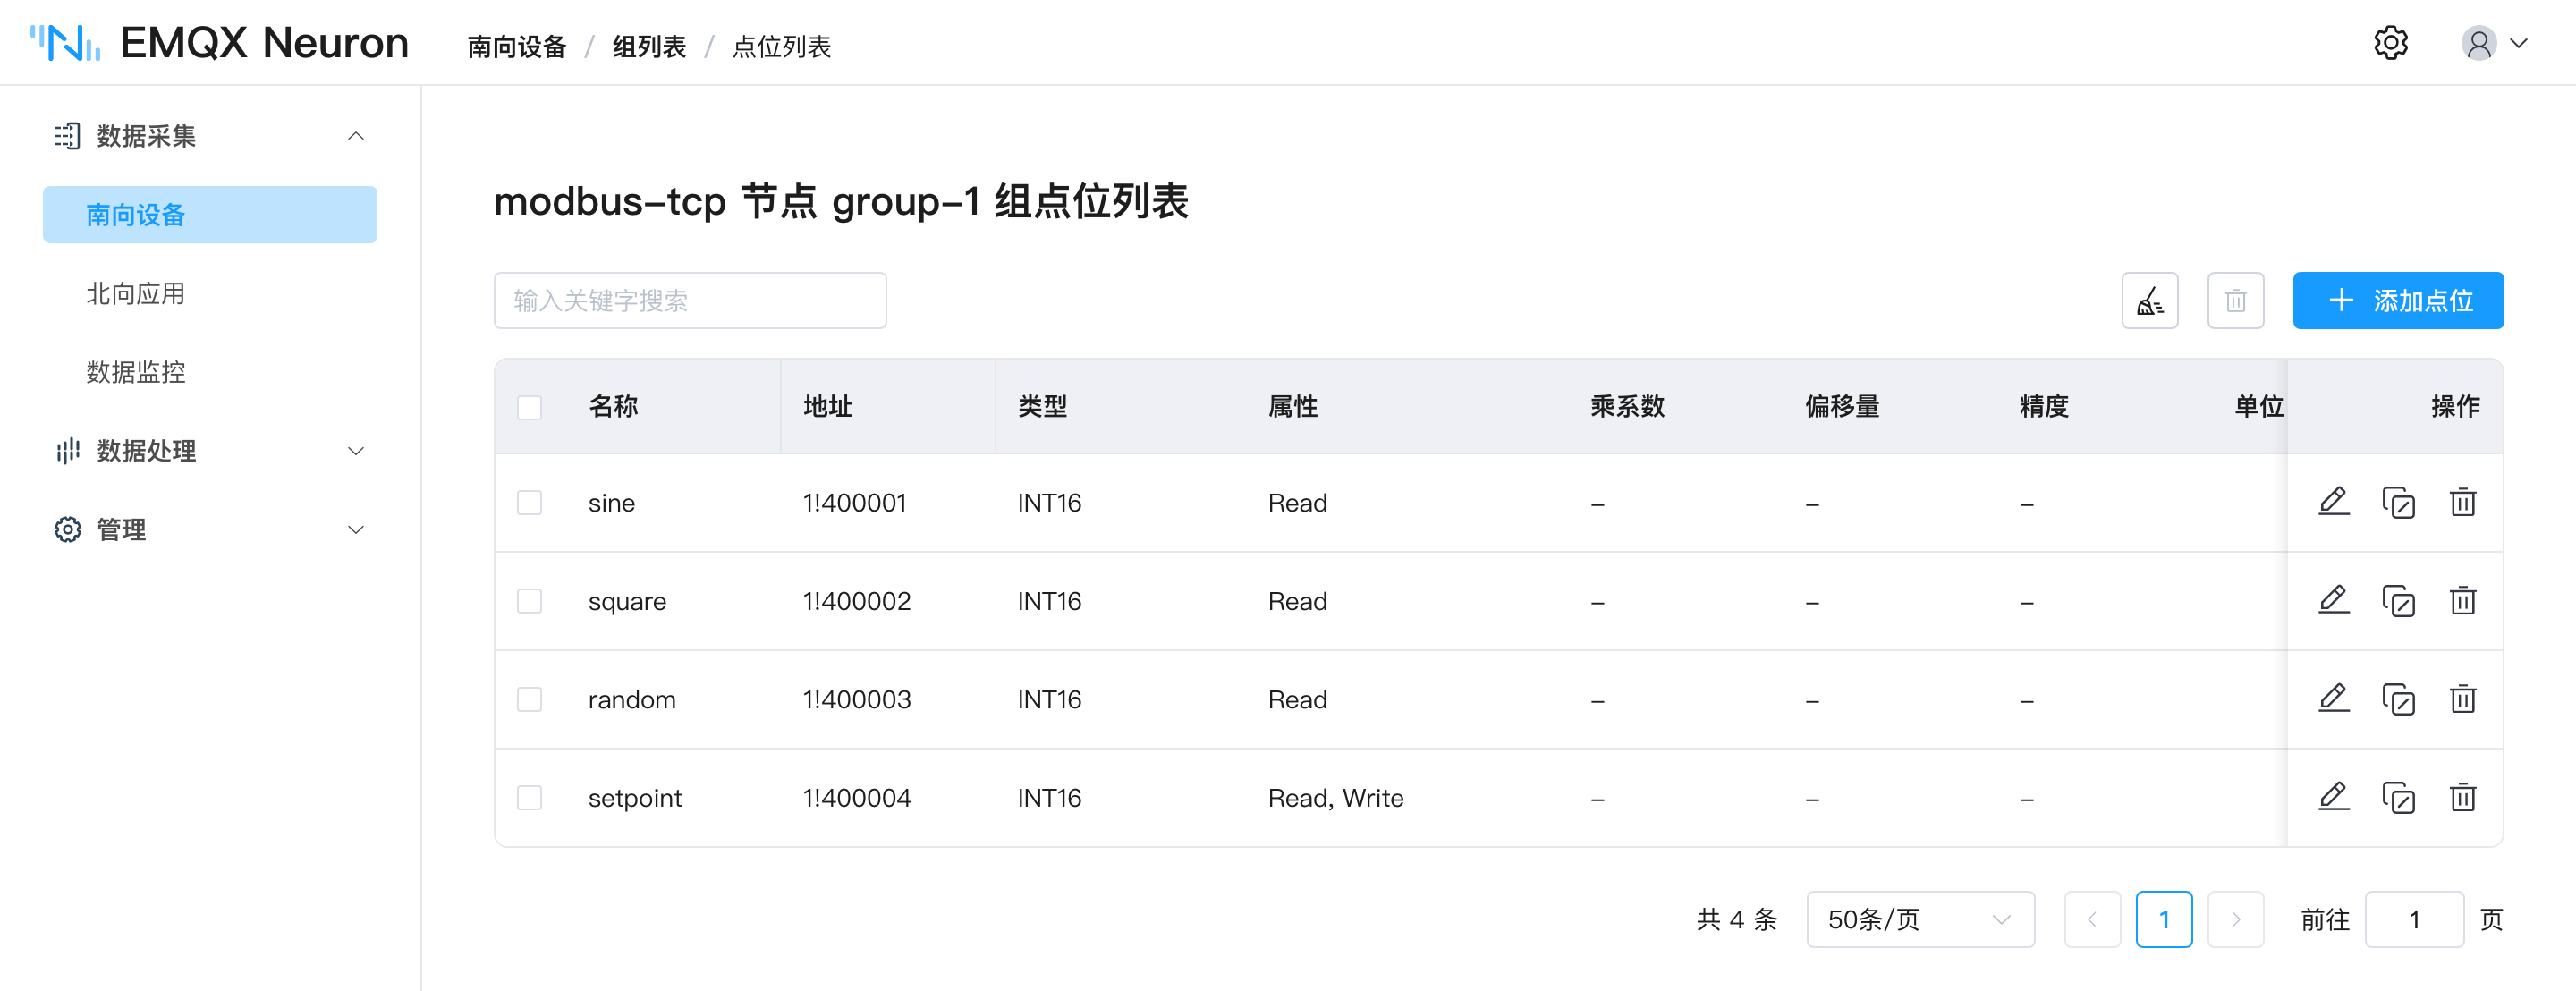This screenshot has width=2576, height=991.
Task: Click the clear-all broom icon button
Action: [2149, 300]
